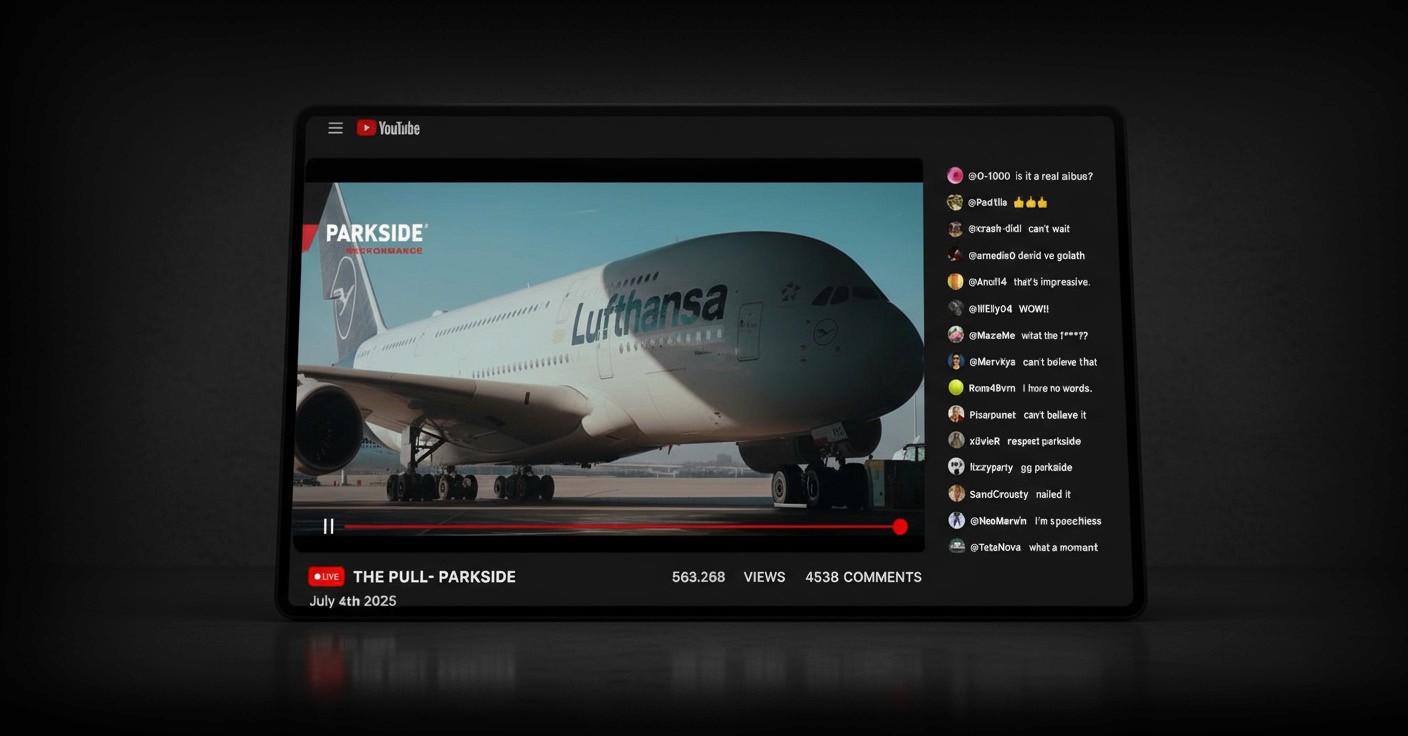Click the comment 'can't wait'
The height and width of the screenshot is (736, 1408).
pos(1049,229)
